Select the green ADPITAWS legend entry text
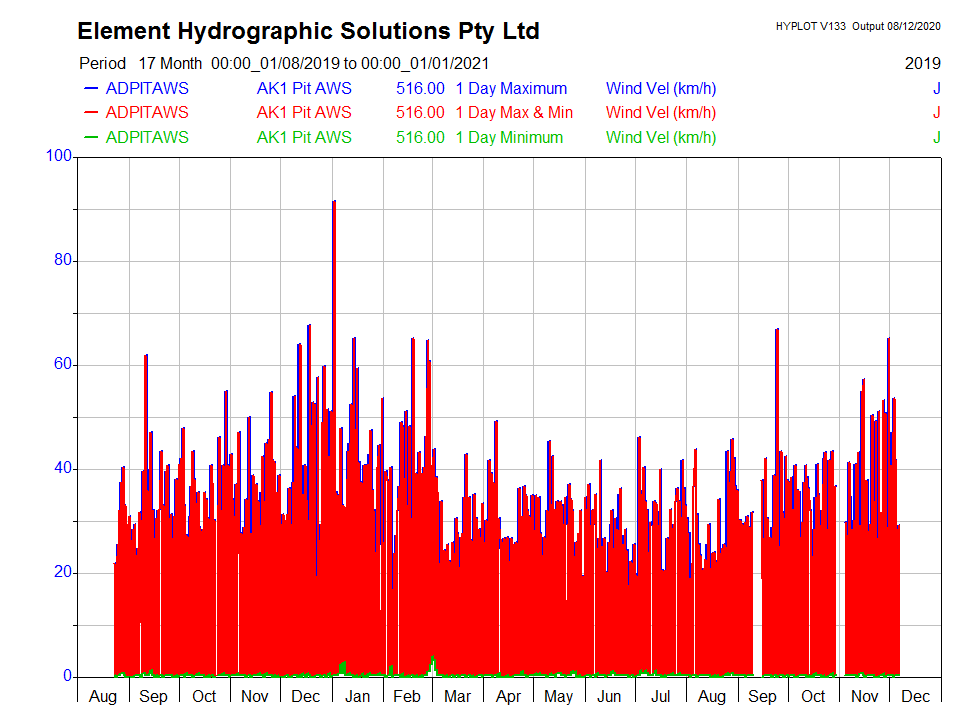 (146, 138)
